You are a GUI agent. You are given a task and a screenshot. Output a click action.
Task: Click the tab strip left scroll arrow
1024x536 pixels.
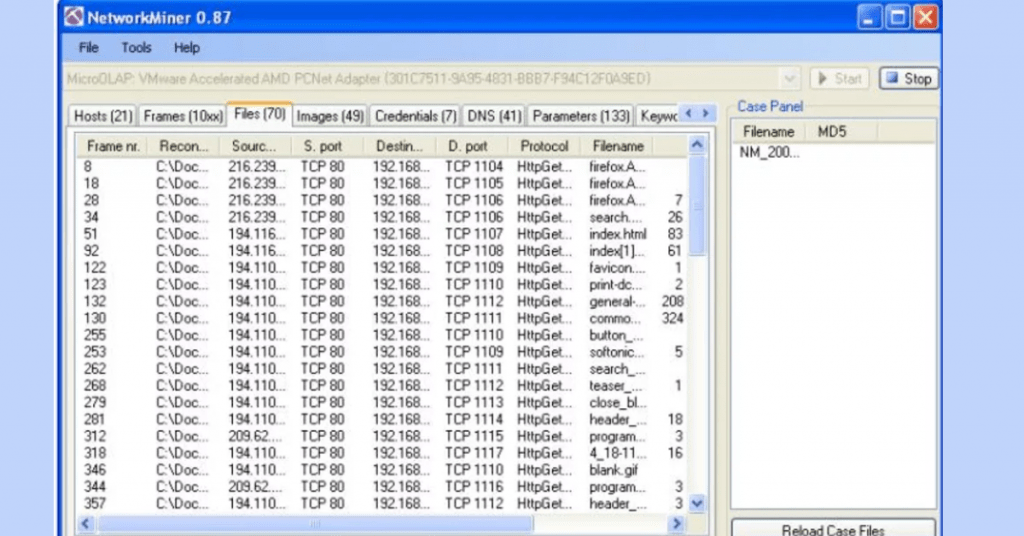pos(687,114)
